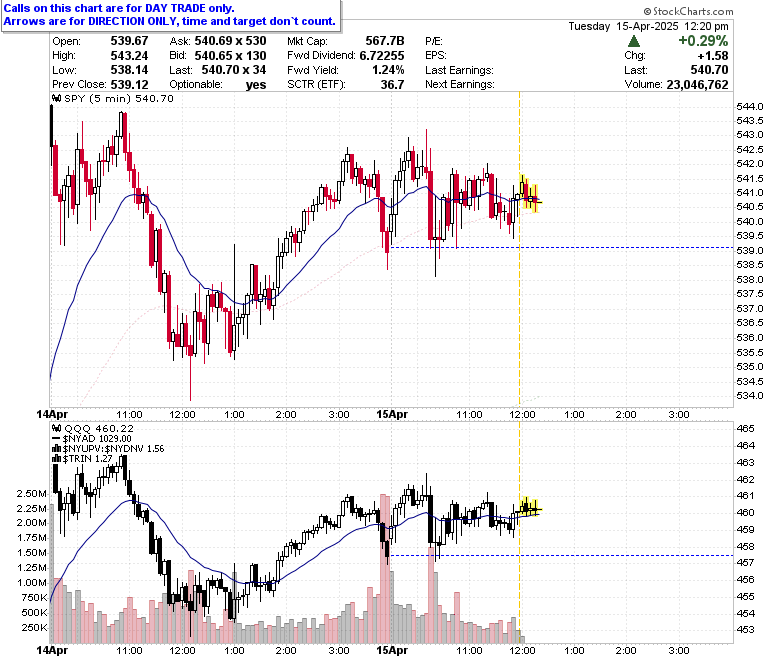The image size is (780, 659).
Task: Click the Fwd Yield value 1.24%
Action: pos(388,70)
